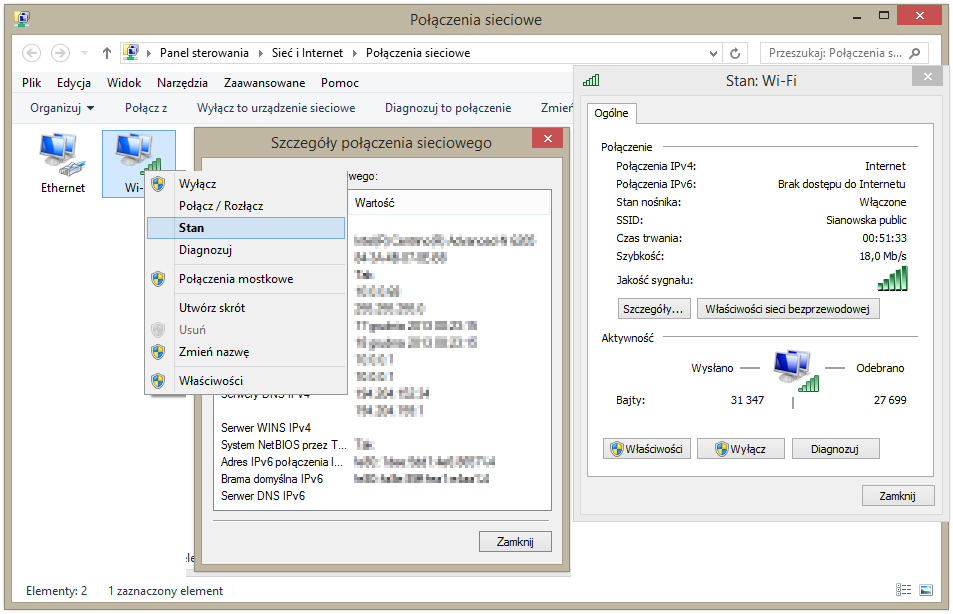This screenshot has width=953, height=614.
Task: Click the SSID value Sianowska public
Action: pyautogui.click(x=866, y=220)
